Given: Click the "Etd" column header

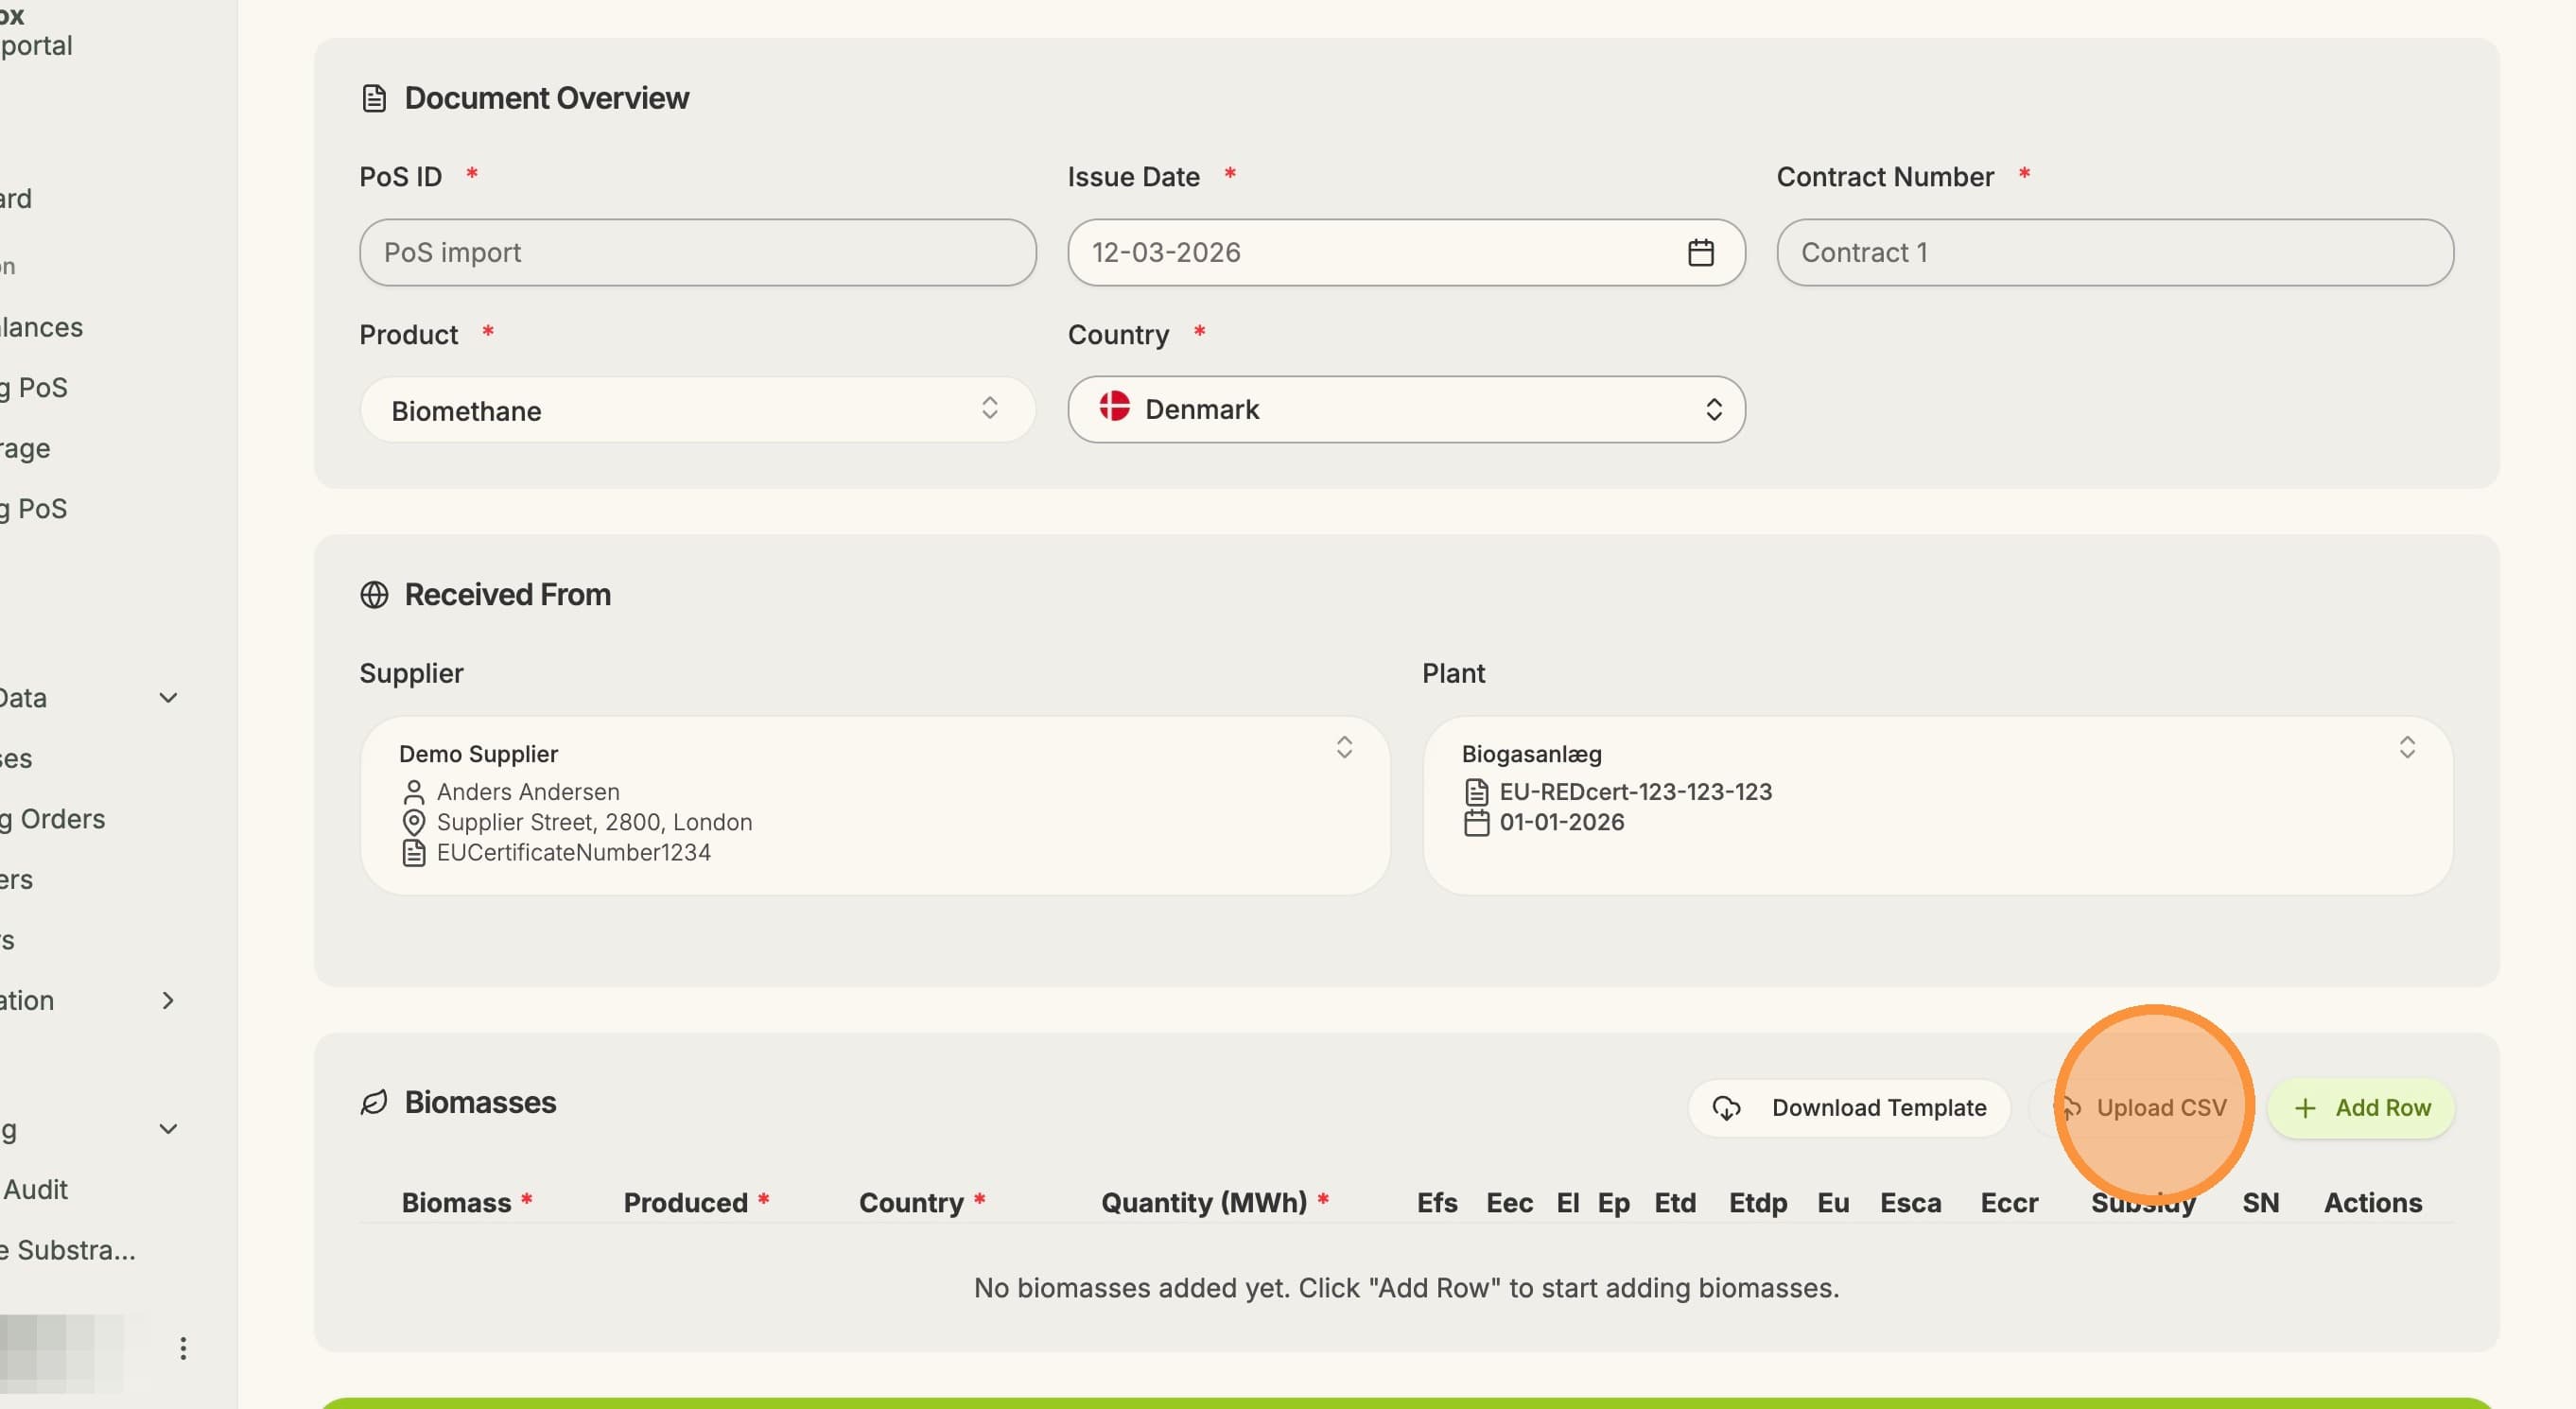Looking at the screenshot, I should (x=1675, y=1202).
